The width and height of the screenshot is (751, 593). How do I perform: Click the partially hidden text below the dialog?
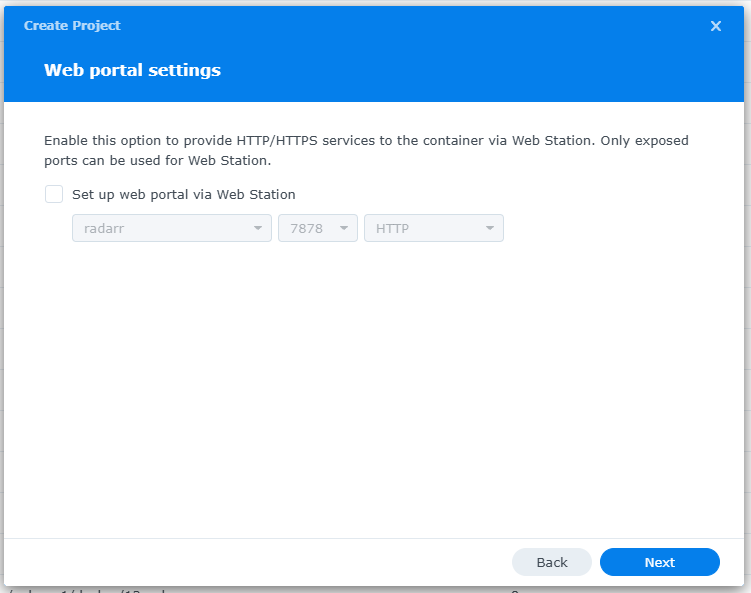click(x=90, y=590)
